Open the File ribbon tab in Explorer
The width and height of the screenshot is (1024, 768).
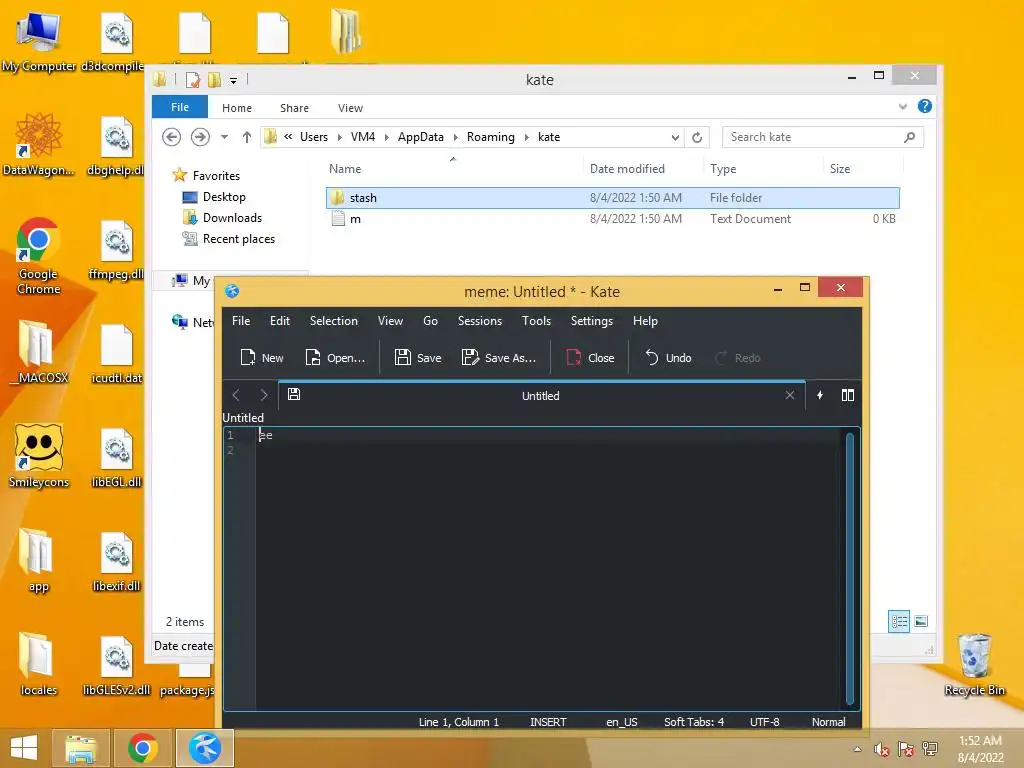click(180, 107)
